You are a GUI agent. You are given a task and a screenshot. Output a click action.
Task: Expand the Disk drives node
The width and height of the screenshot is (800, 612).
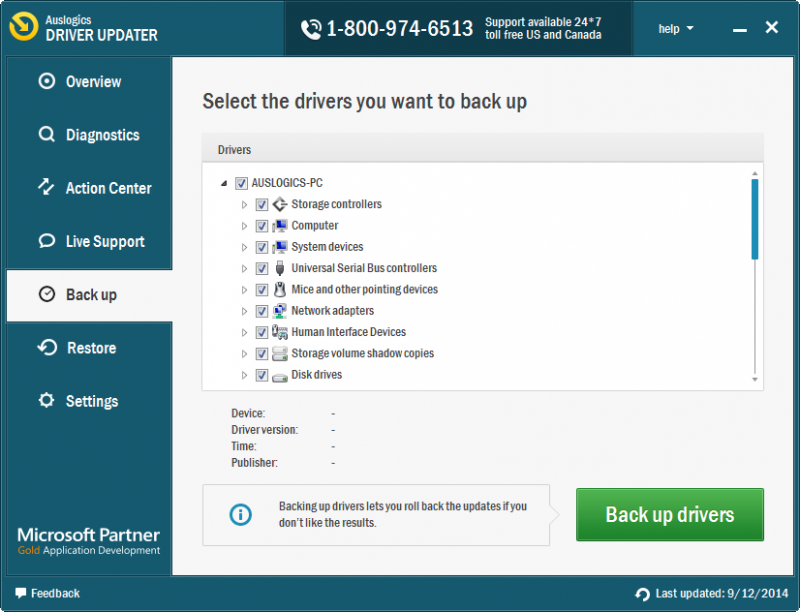[x=244, y=375]
